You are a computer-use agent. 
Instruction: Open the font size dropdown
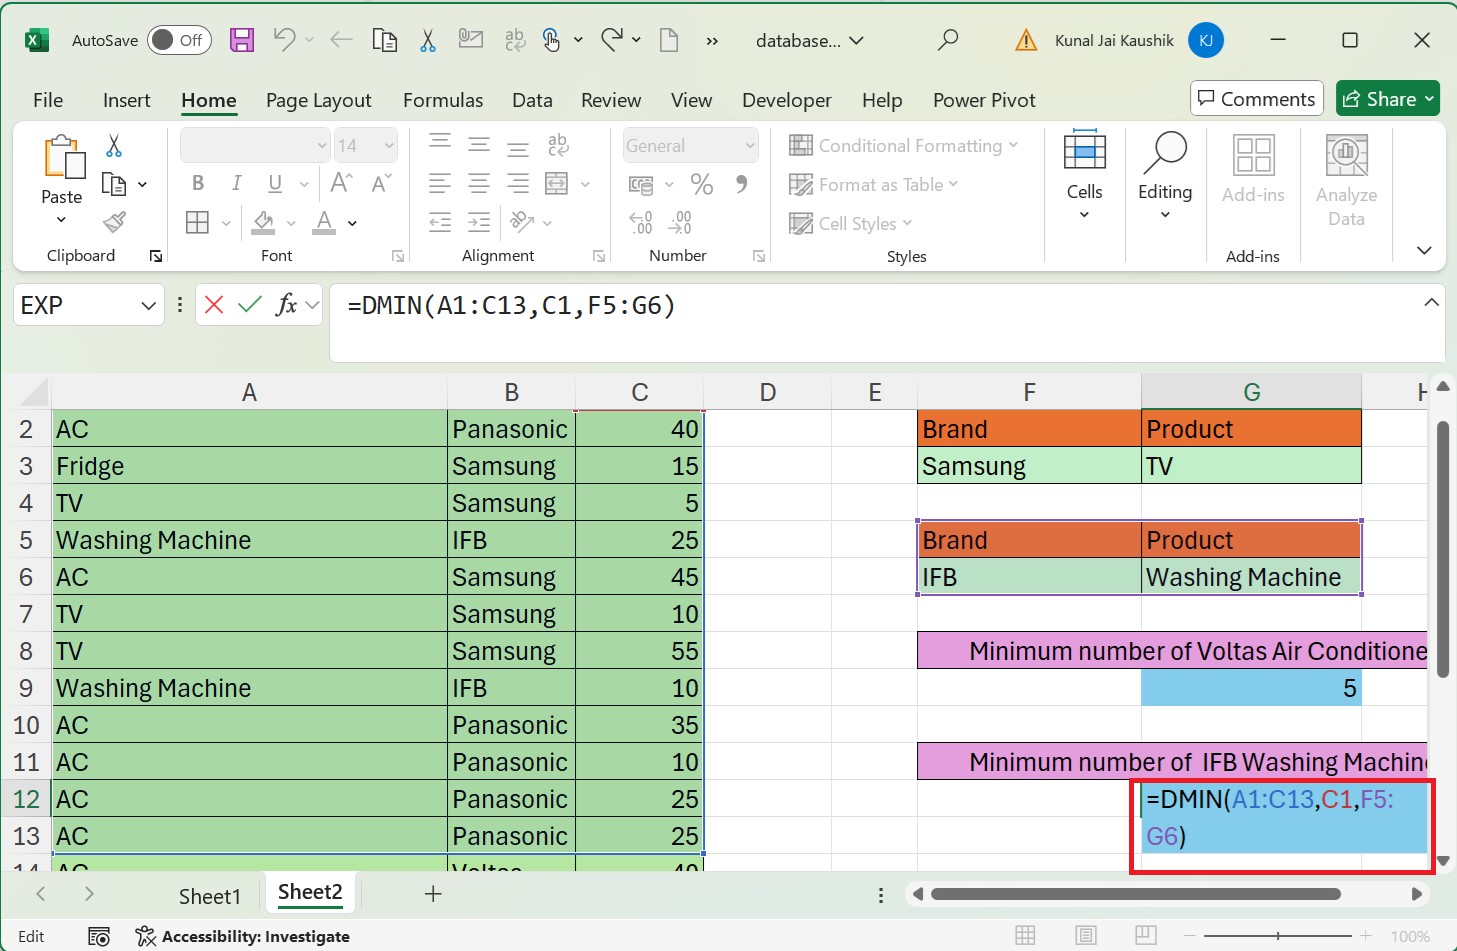tap(387, 145)
